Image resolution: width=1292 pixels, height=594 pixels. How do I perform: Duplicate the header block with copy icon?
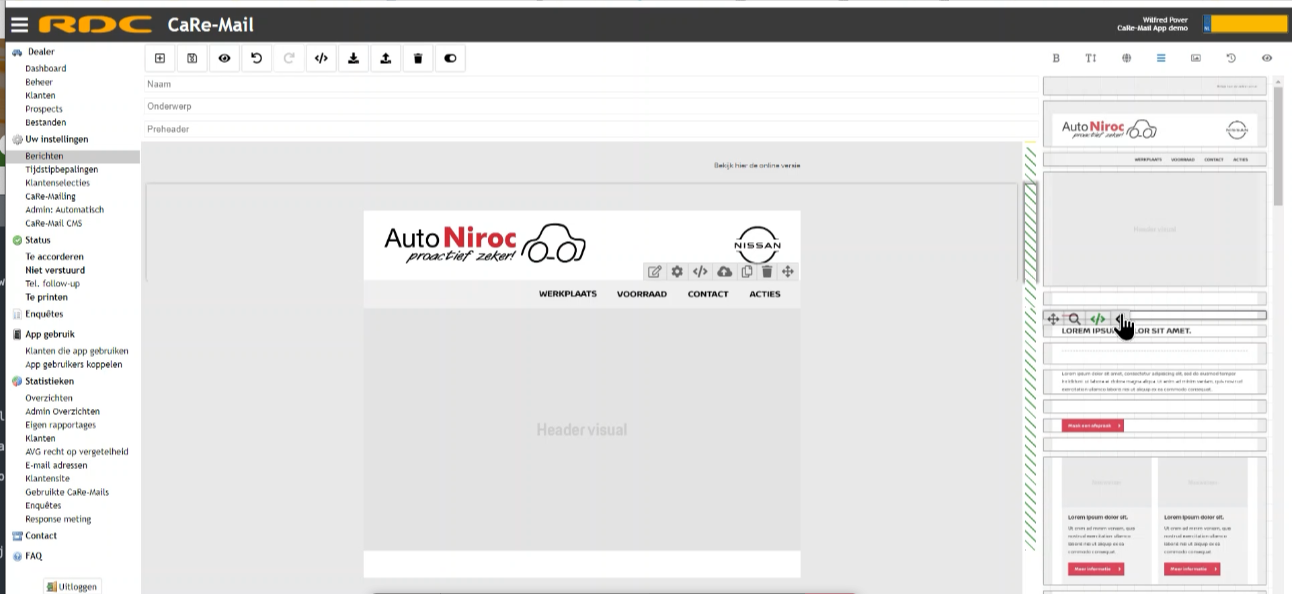click(x=746, y=271)
